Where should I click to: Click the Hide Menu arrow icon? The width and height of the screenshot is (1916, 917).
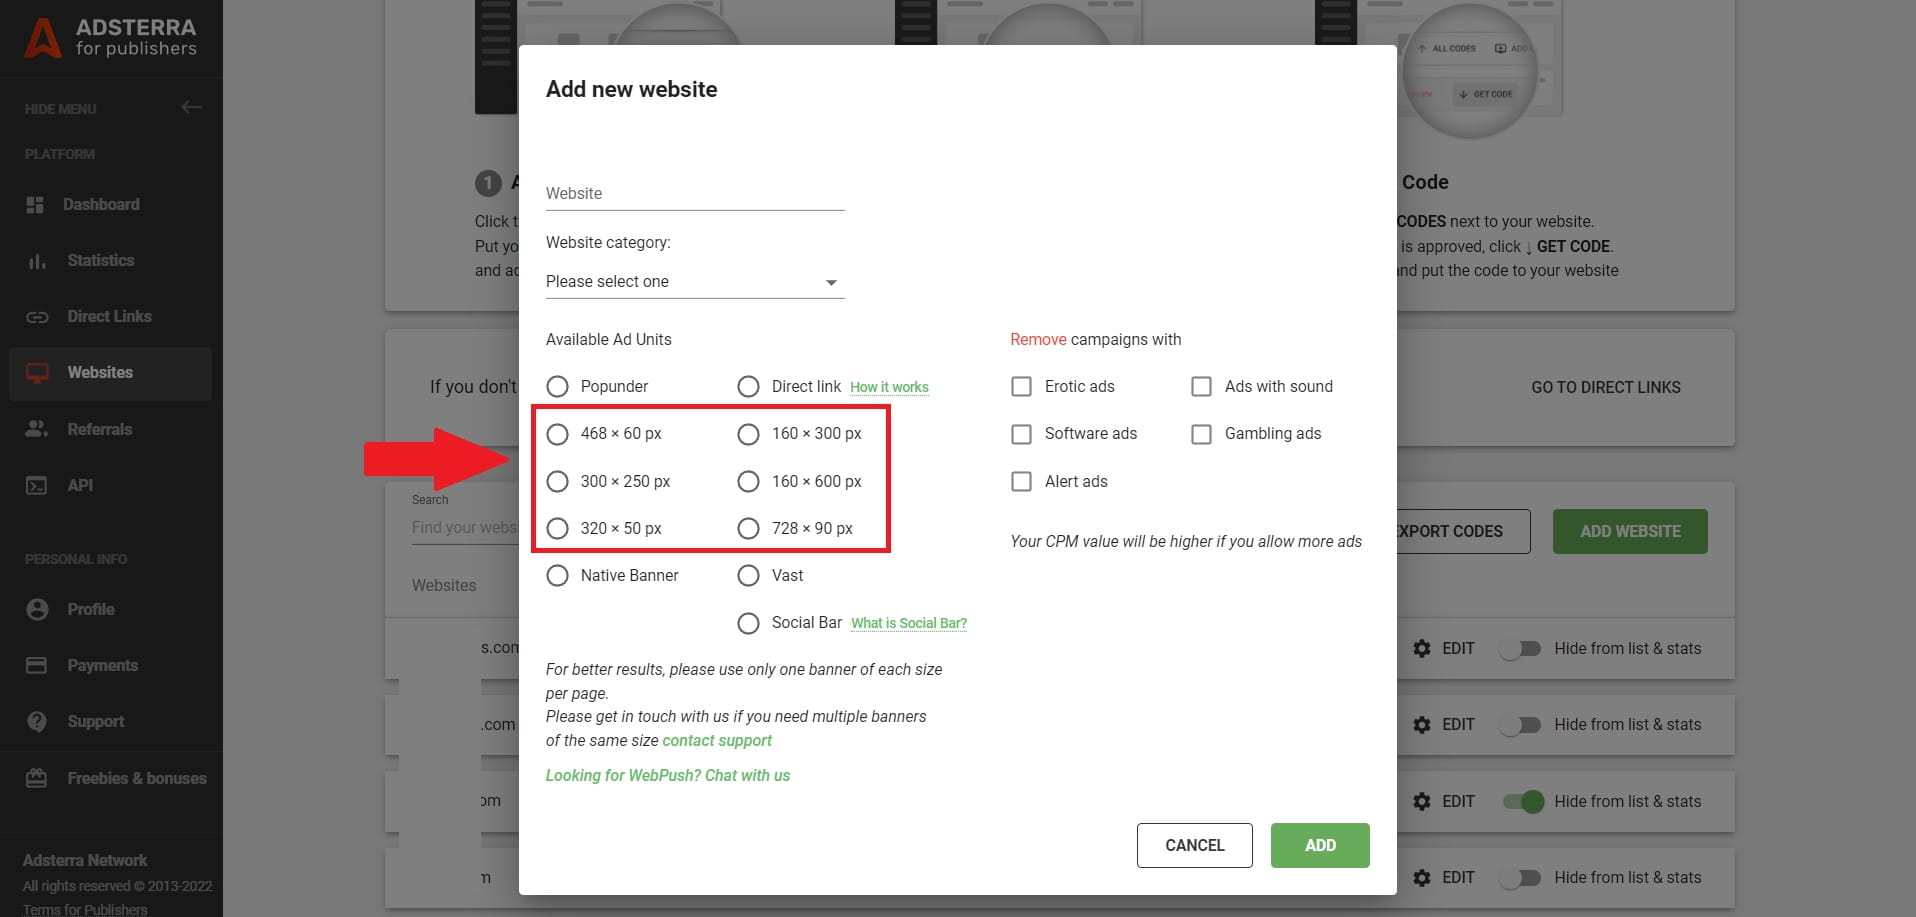point(191,107)
